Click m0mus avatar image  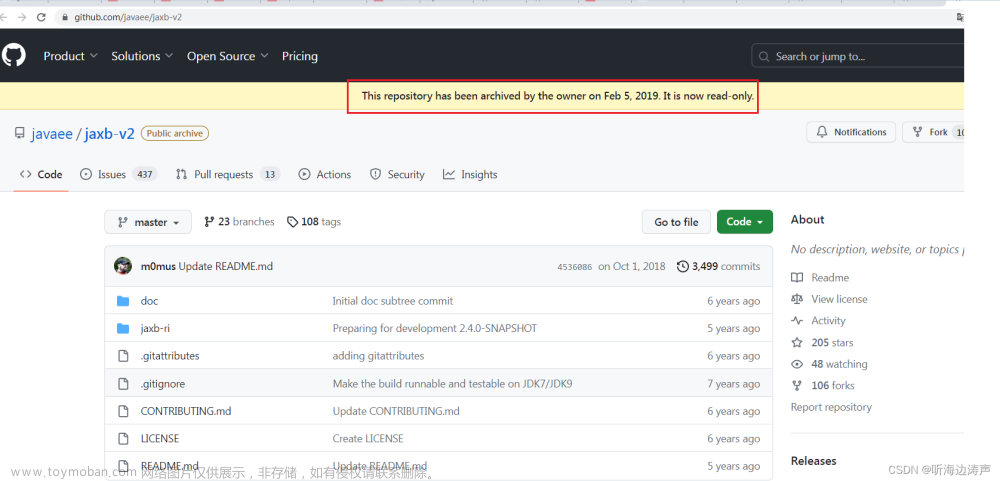[123, 266]
